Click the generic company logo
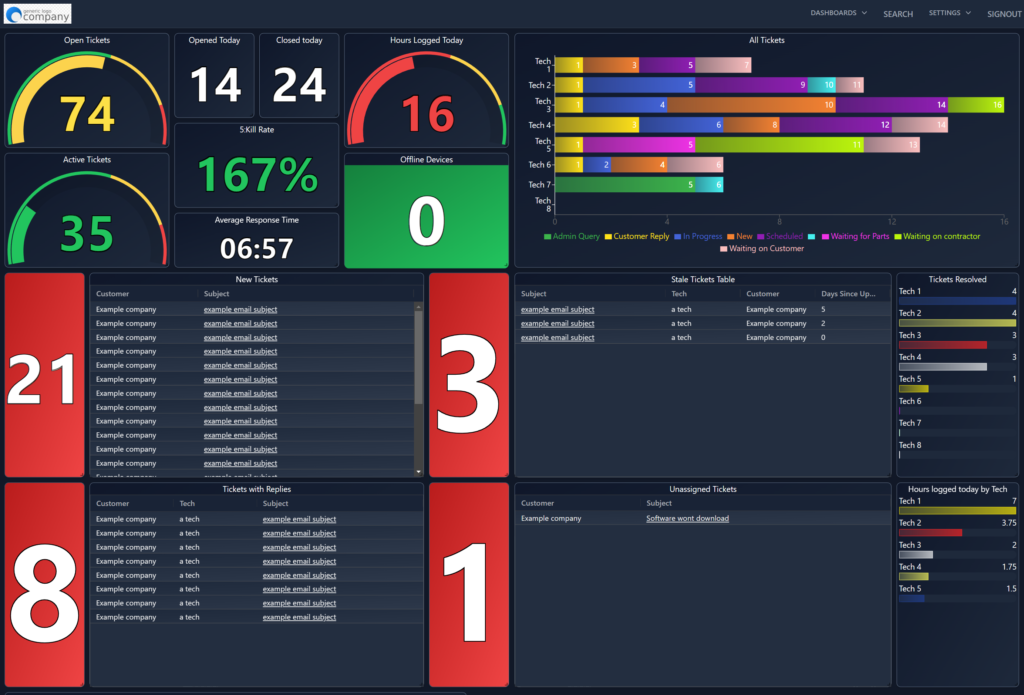Image resolution: width=1024 pixels, height=695 pixels. [x=37, y=13]
